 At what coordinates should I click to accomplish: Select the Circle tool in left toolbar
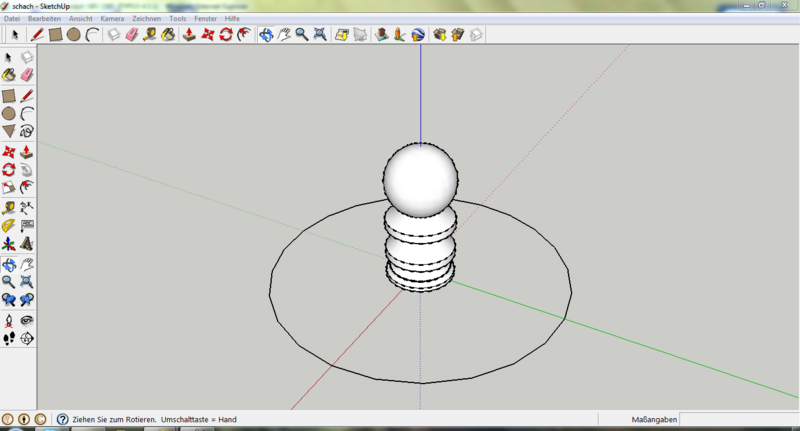tap(9, 114)
